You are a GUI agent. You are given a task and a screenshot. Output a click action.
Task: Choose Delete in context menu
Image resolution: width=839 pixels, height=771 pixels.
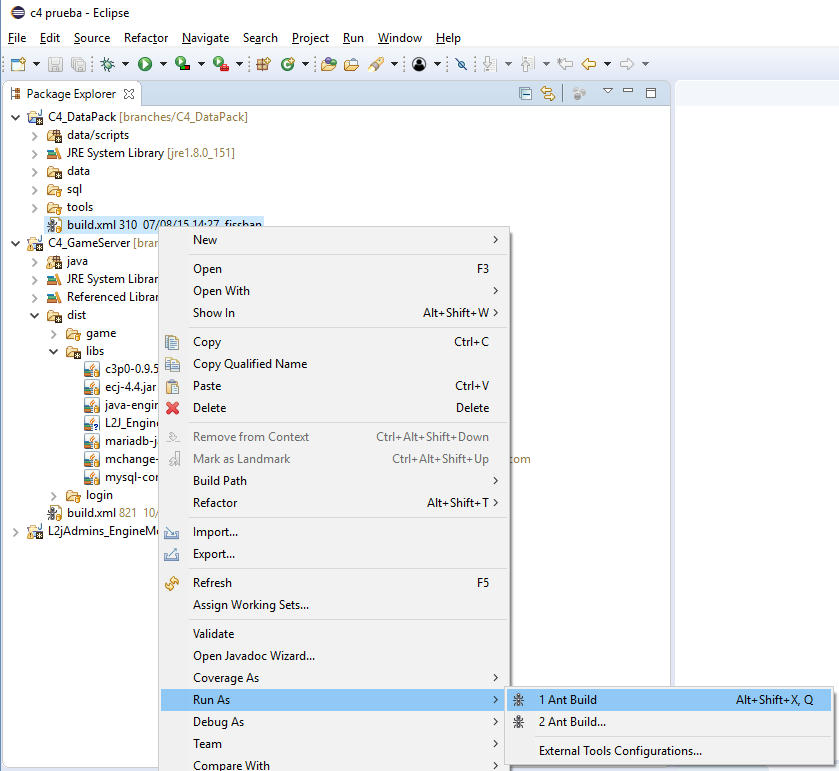(334, 408)
